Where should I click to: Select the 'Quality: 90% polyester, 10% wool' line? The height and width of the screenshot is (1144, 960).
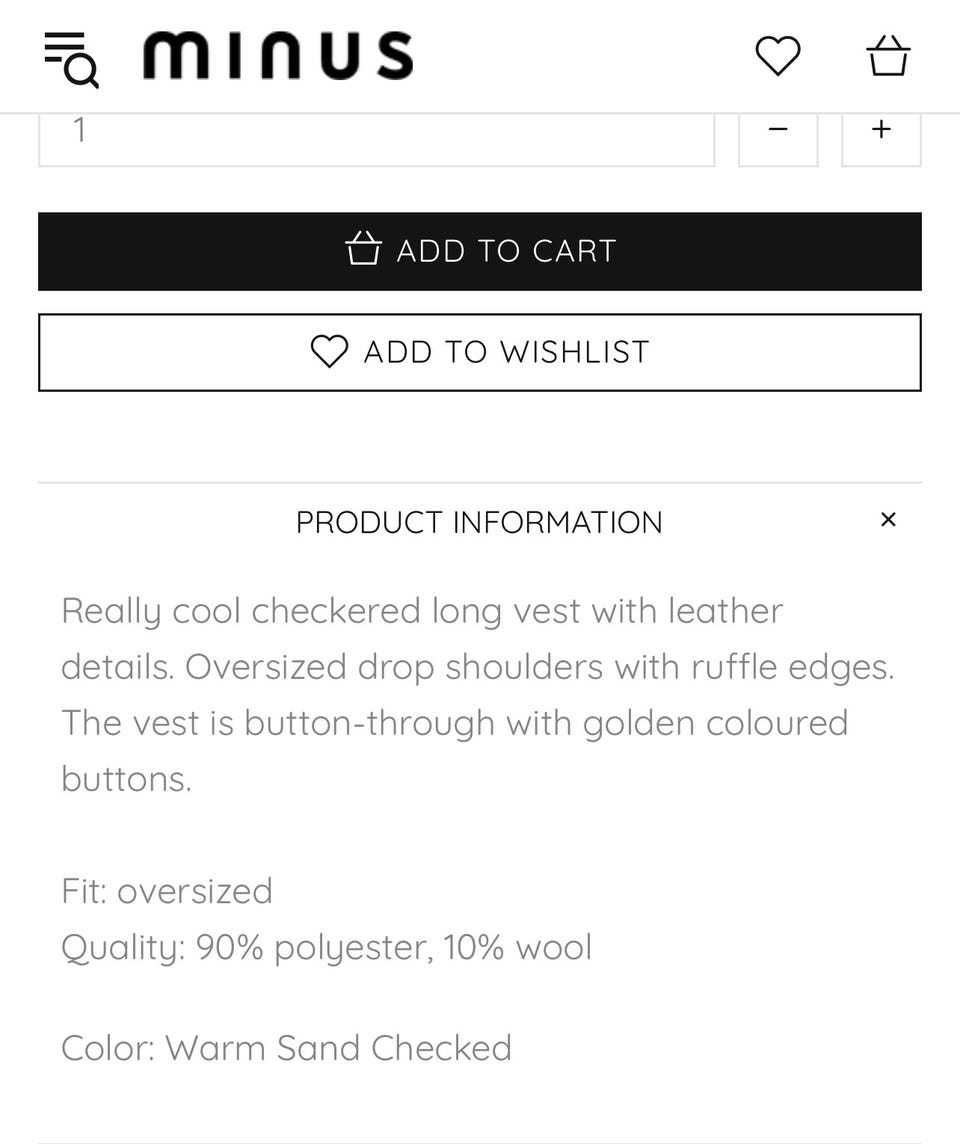(x=326, y=948)
